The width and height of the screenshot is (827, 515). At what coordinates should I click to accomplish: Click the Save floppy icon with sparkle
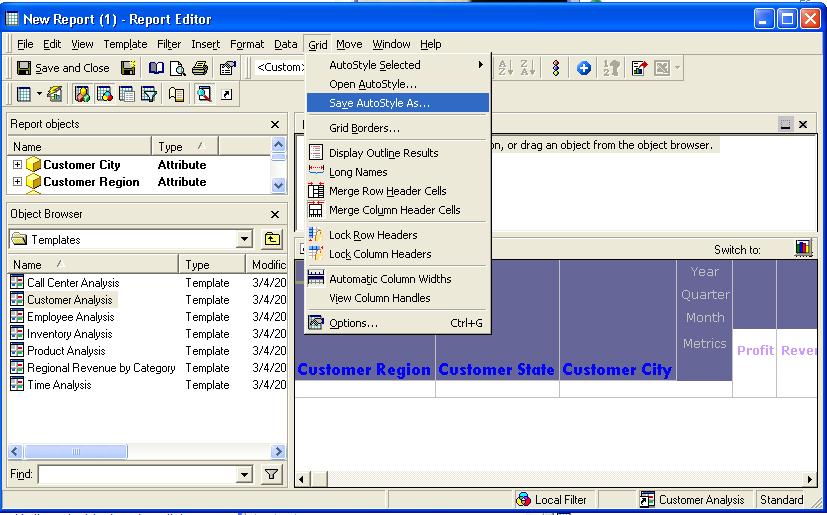[128, 68]
